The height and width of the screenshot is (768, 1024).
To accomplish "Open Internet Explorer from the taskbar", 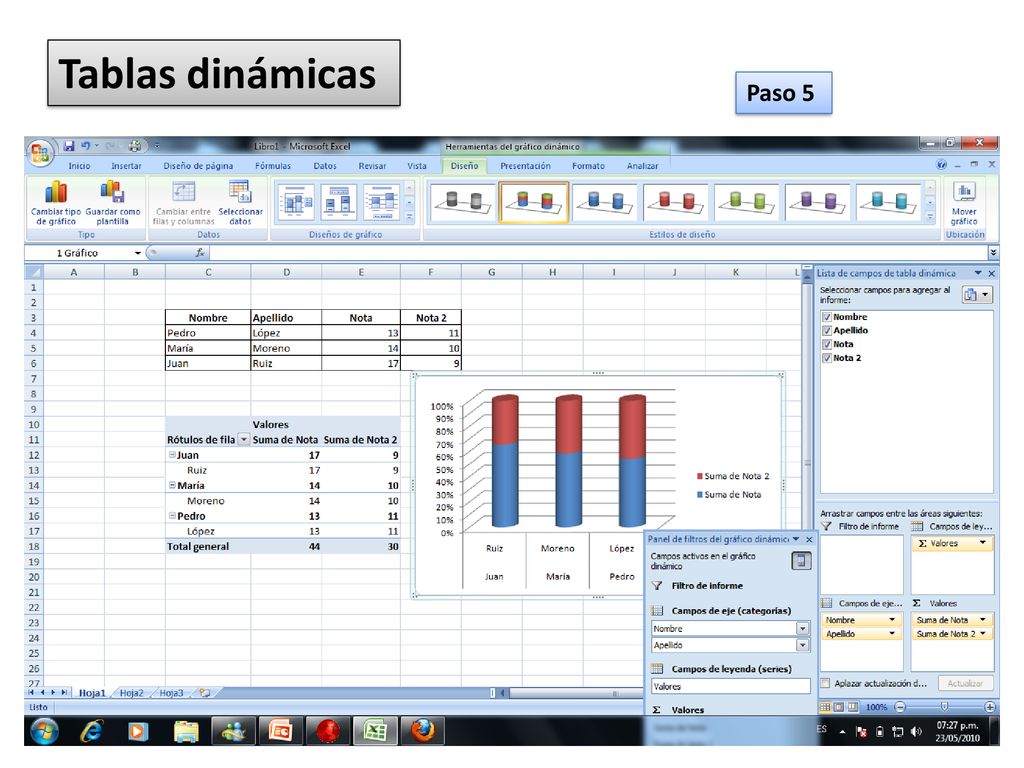I will 91,731.
